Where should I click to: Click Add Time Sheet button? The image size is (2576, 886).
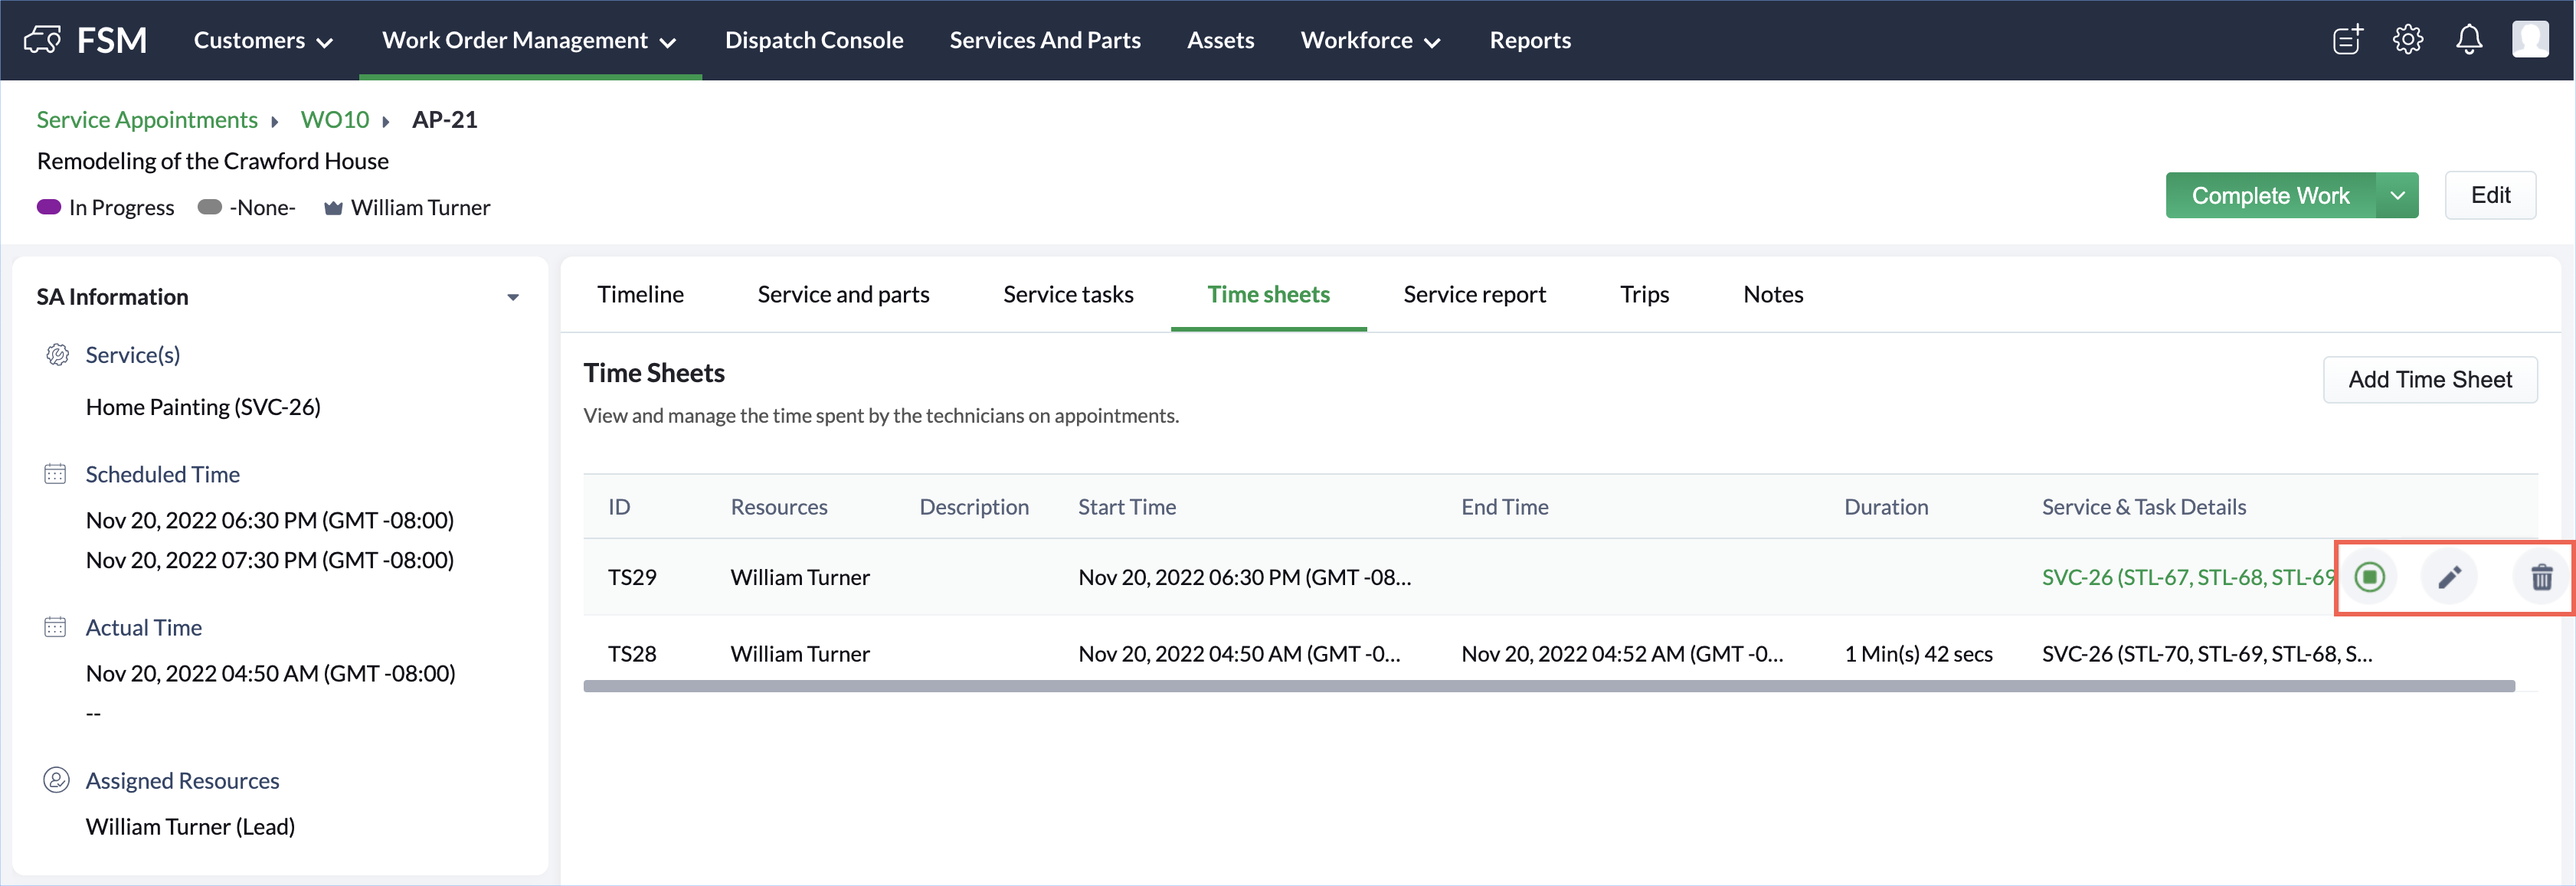(2429, 379)
